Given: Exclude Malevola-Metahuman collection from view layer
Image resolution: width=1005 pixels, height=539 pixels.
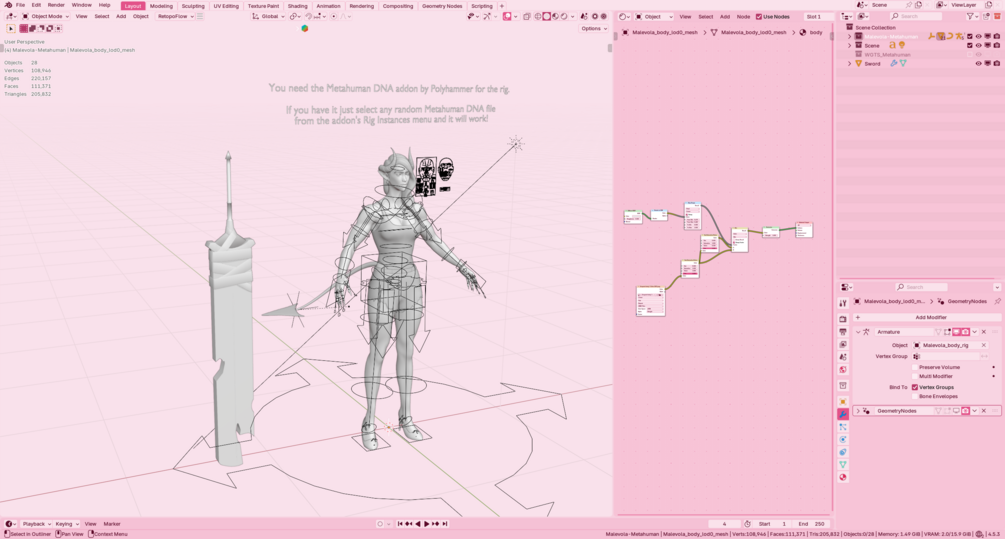Looking at the screenshot, I should (970, 37).
